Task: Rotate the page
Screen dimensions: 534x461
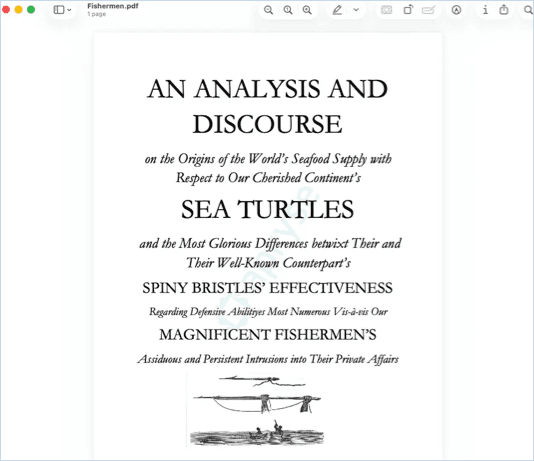Action: click(408, 10)
